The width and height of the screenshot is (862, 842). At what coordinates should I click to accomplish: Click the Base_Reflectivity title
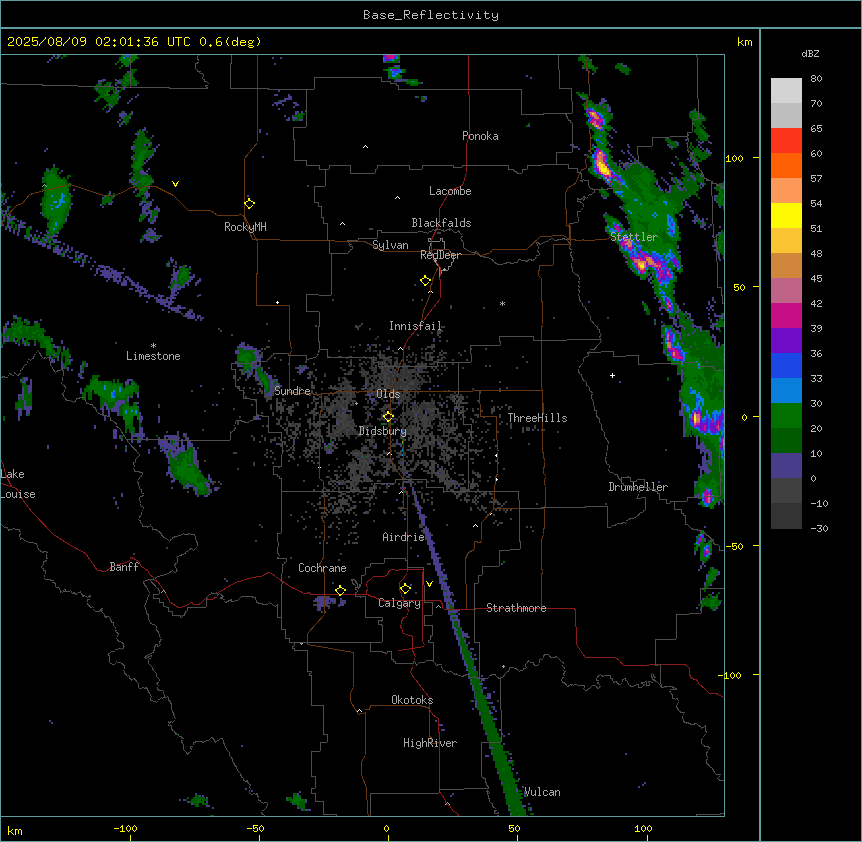point(431,15)
